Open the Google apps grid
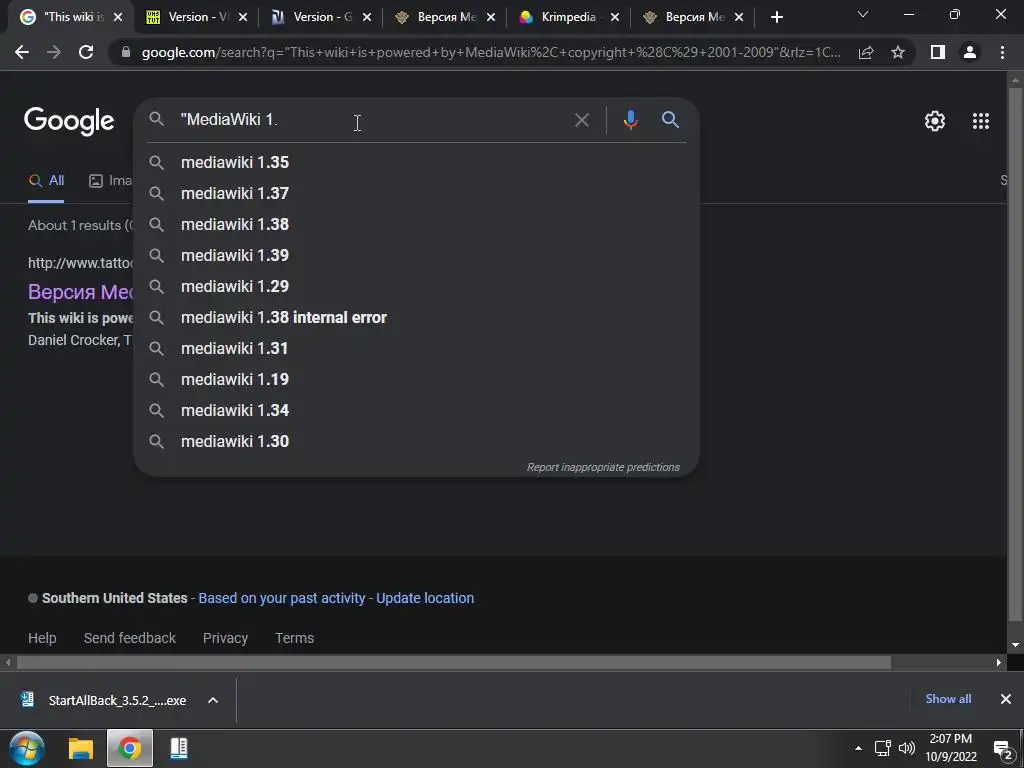The height and width of the screenshot is (768, 1024). click(980, 121)
